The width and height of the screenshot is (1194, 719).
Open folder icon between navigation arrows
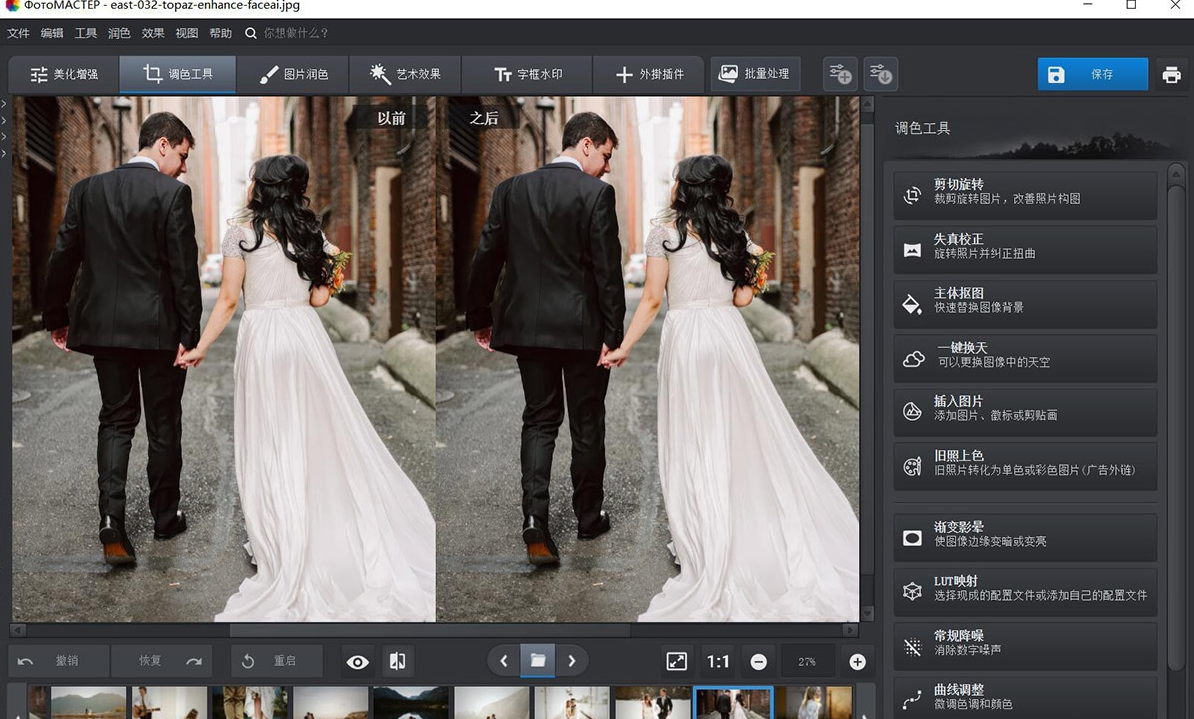[x=538, y=661]
